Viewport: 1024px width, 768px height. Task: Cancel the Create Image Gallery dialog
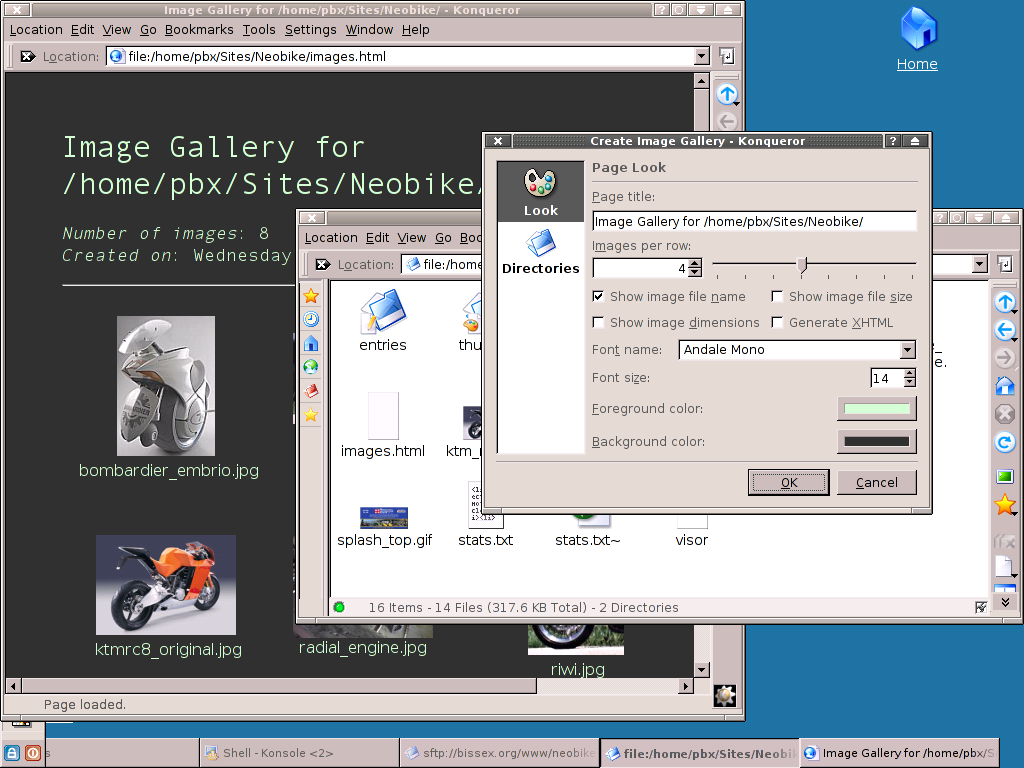pyautogui.click(x=876, y=482)
